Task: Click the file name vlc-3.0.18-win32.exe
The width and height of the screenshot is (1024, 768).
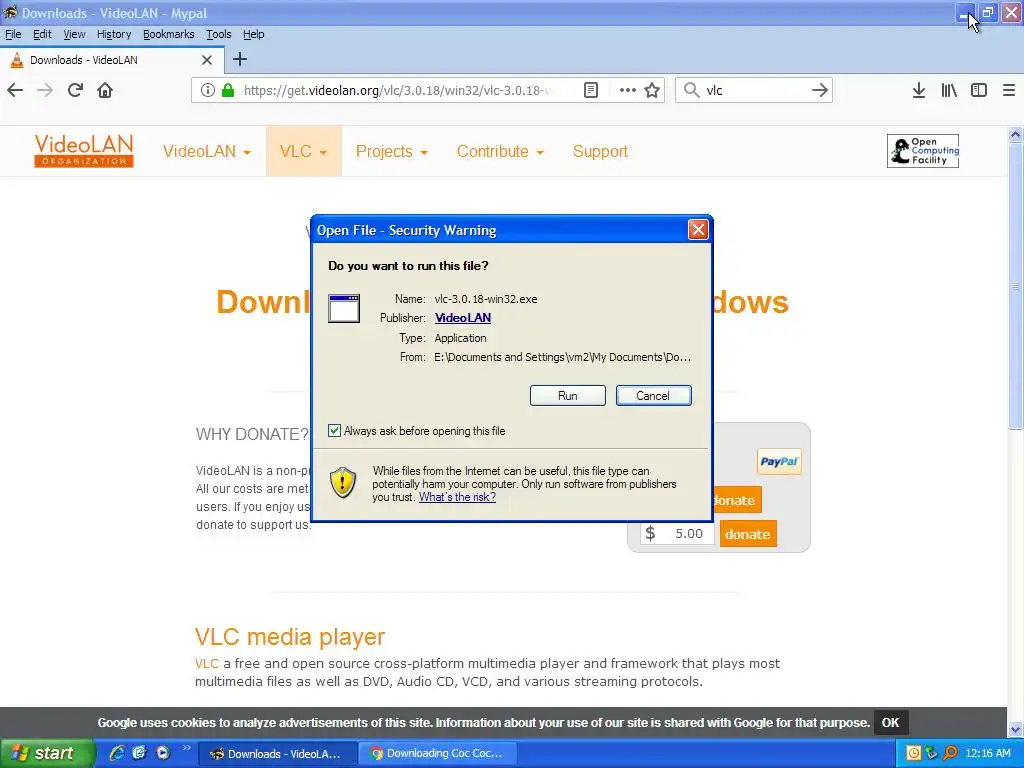Action: coord(486,299)
